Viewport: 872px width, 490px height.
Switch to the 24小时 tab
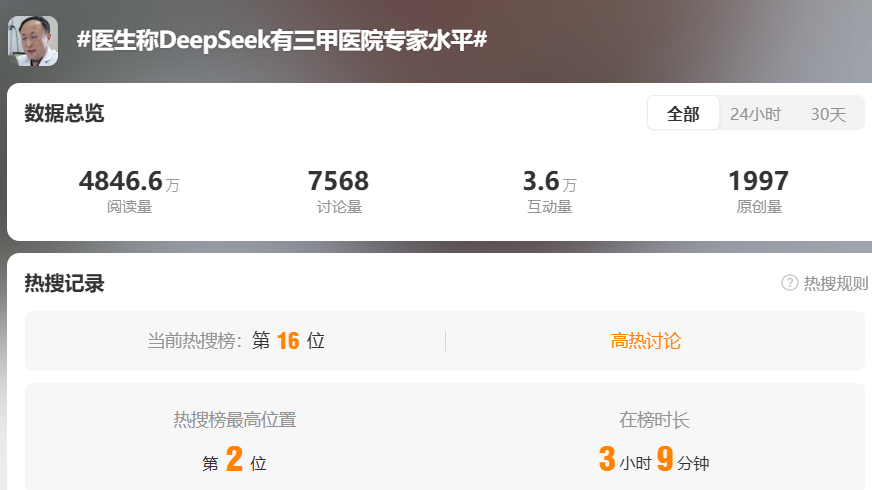pos(755,114)
